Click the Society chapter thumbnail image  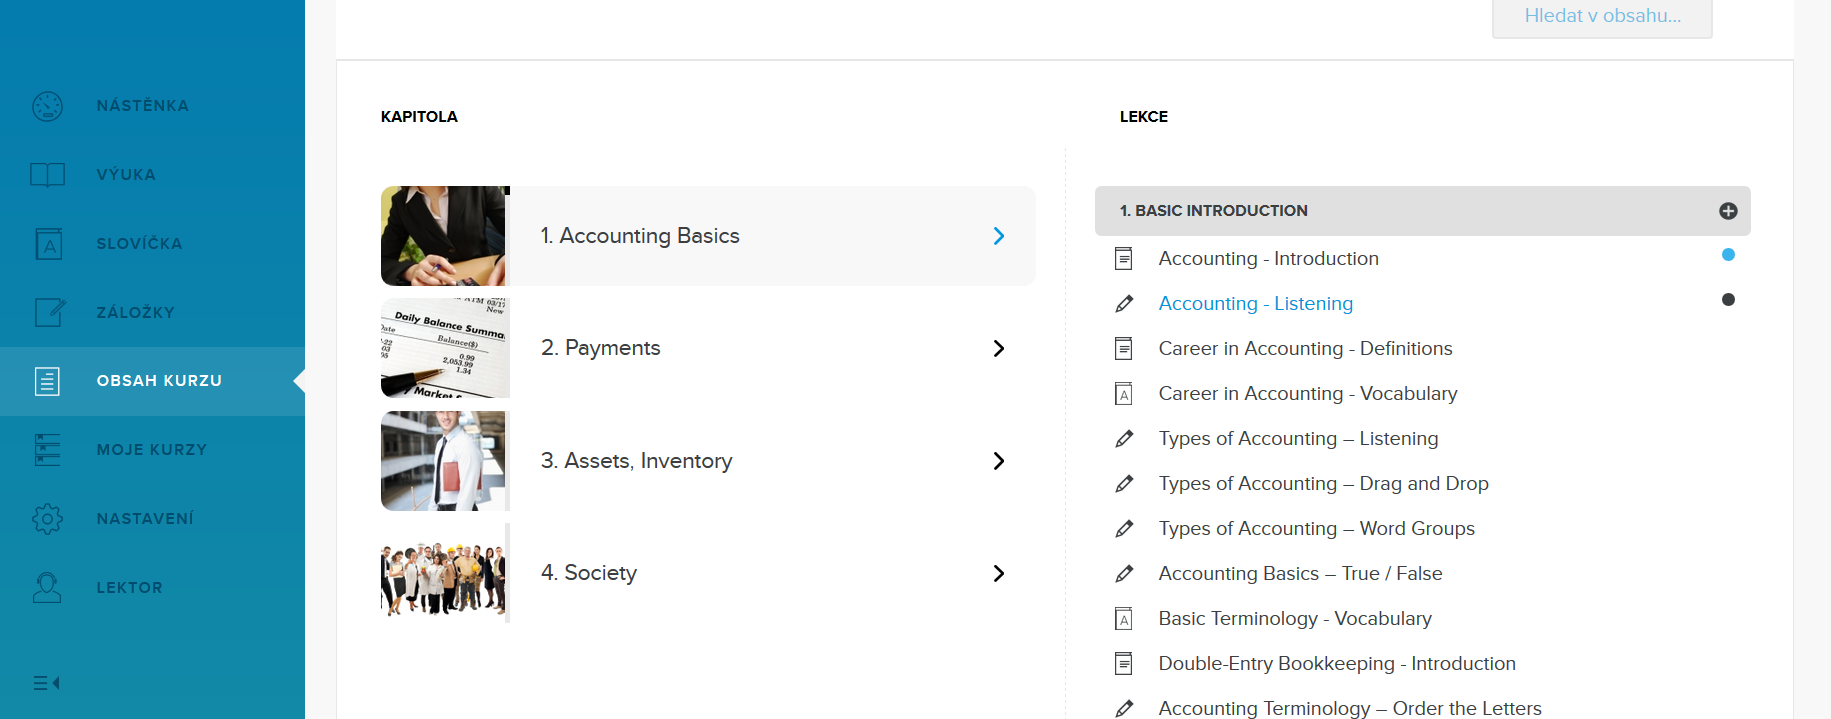[443, 573]
